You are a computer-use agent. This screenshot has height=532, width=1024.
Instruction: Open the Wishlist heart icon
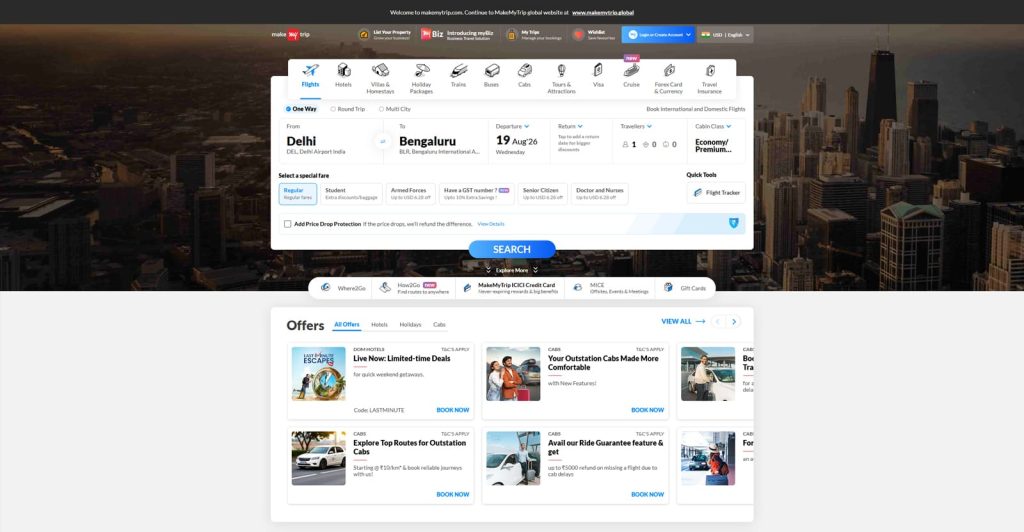[x=578, y=35]
